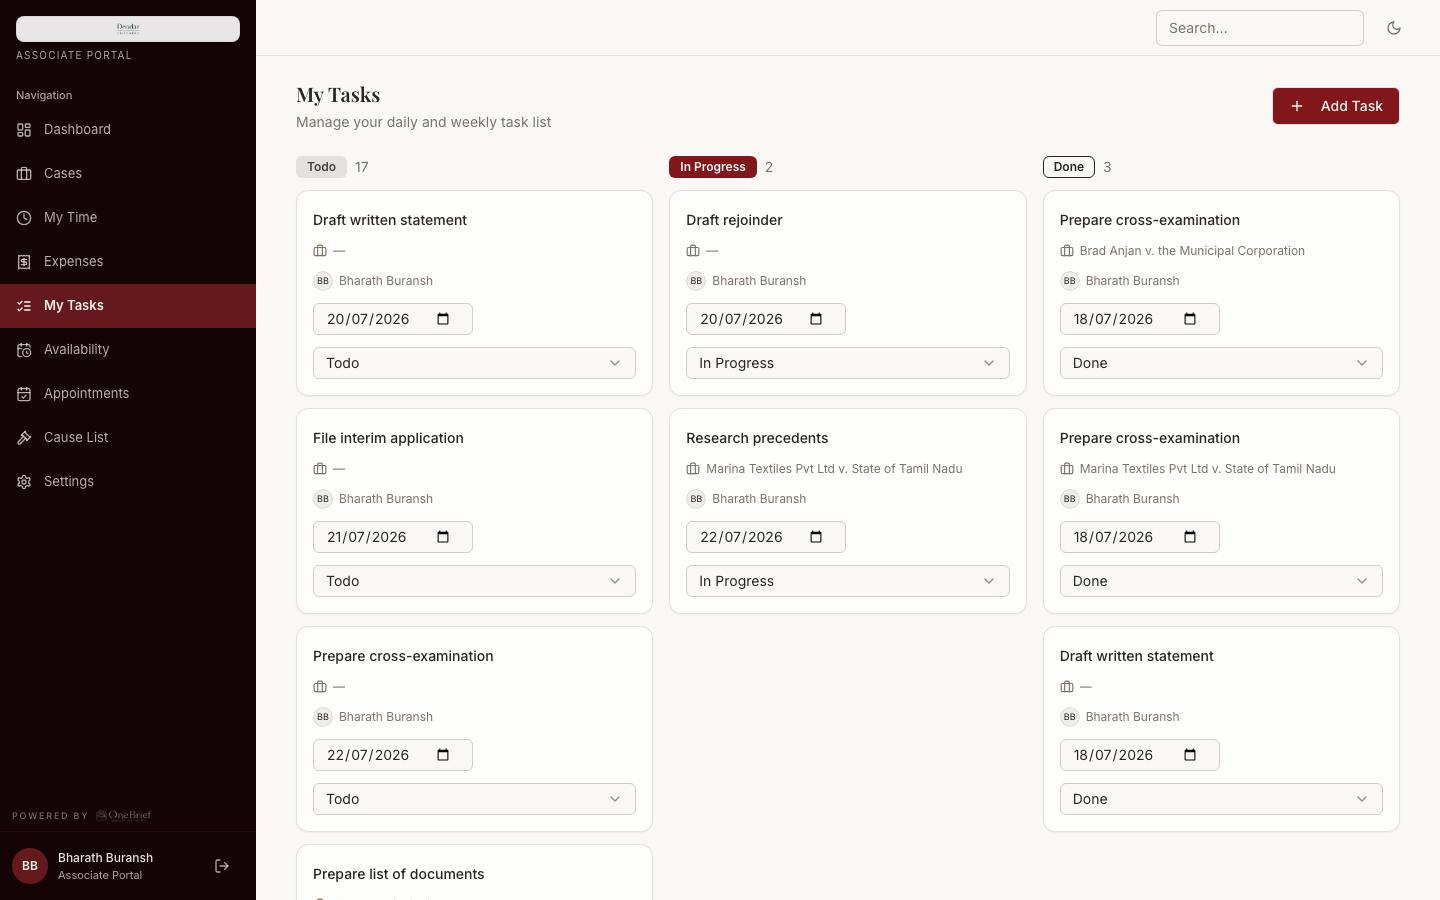1440x900 pixels.
Task: Click the logout icon beside Bharath Buransh
Action: (x=222, y=866)
